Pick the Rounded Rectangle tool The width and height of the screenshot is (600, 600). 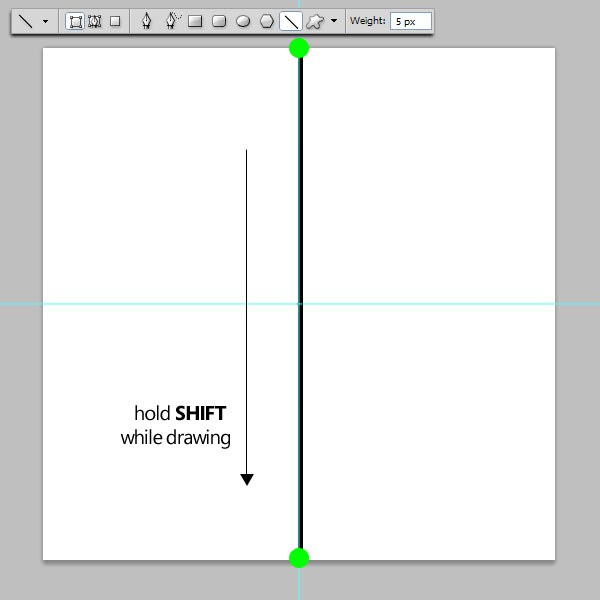point(219,21)
